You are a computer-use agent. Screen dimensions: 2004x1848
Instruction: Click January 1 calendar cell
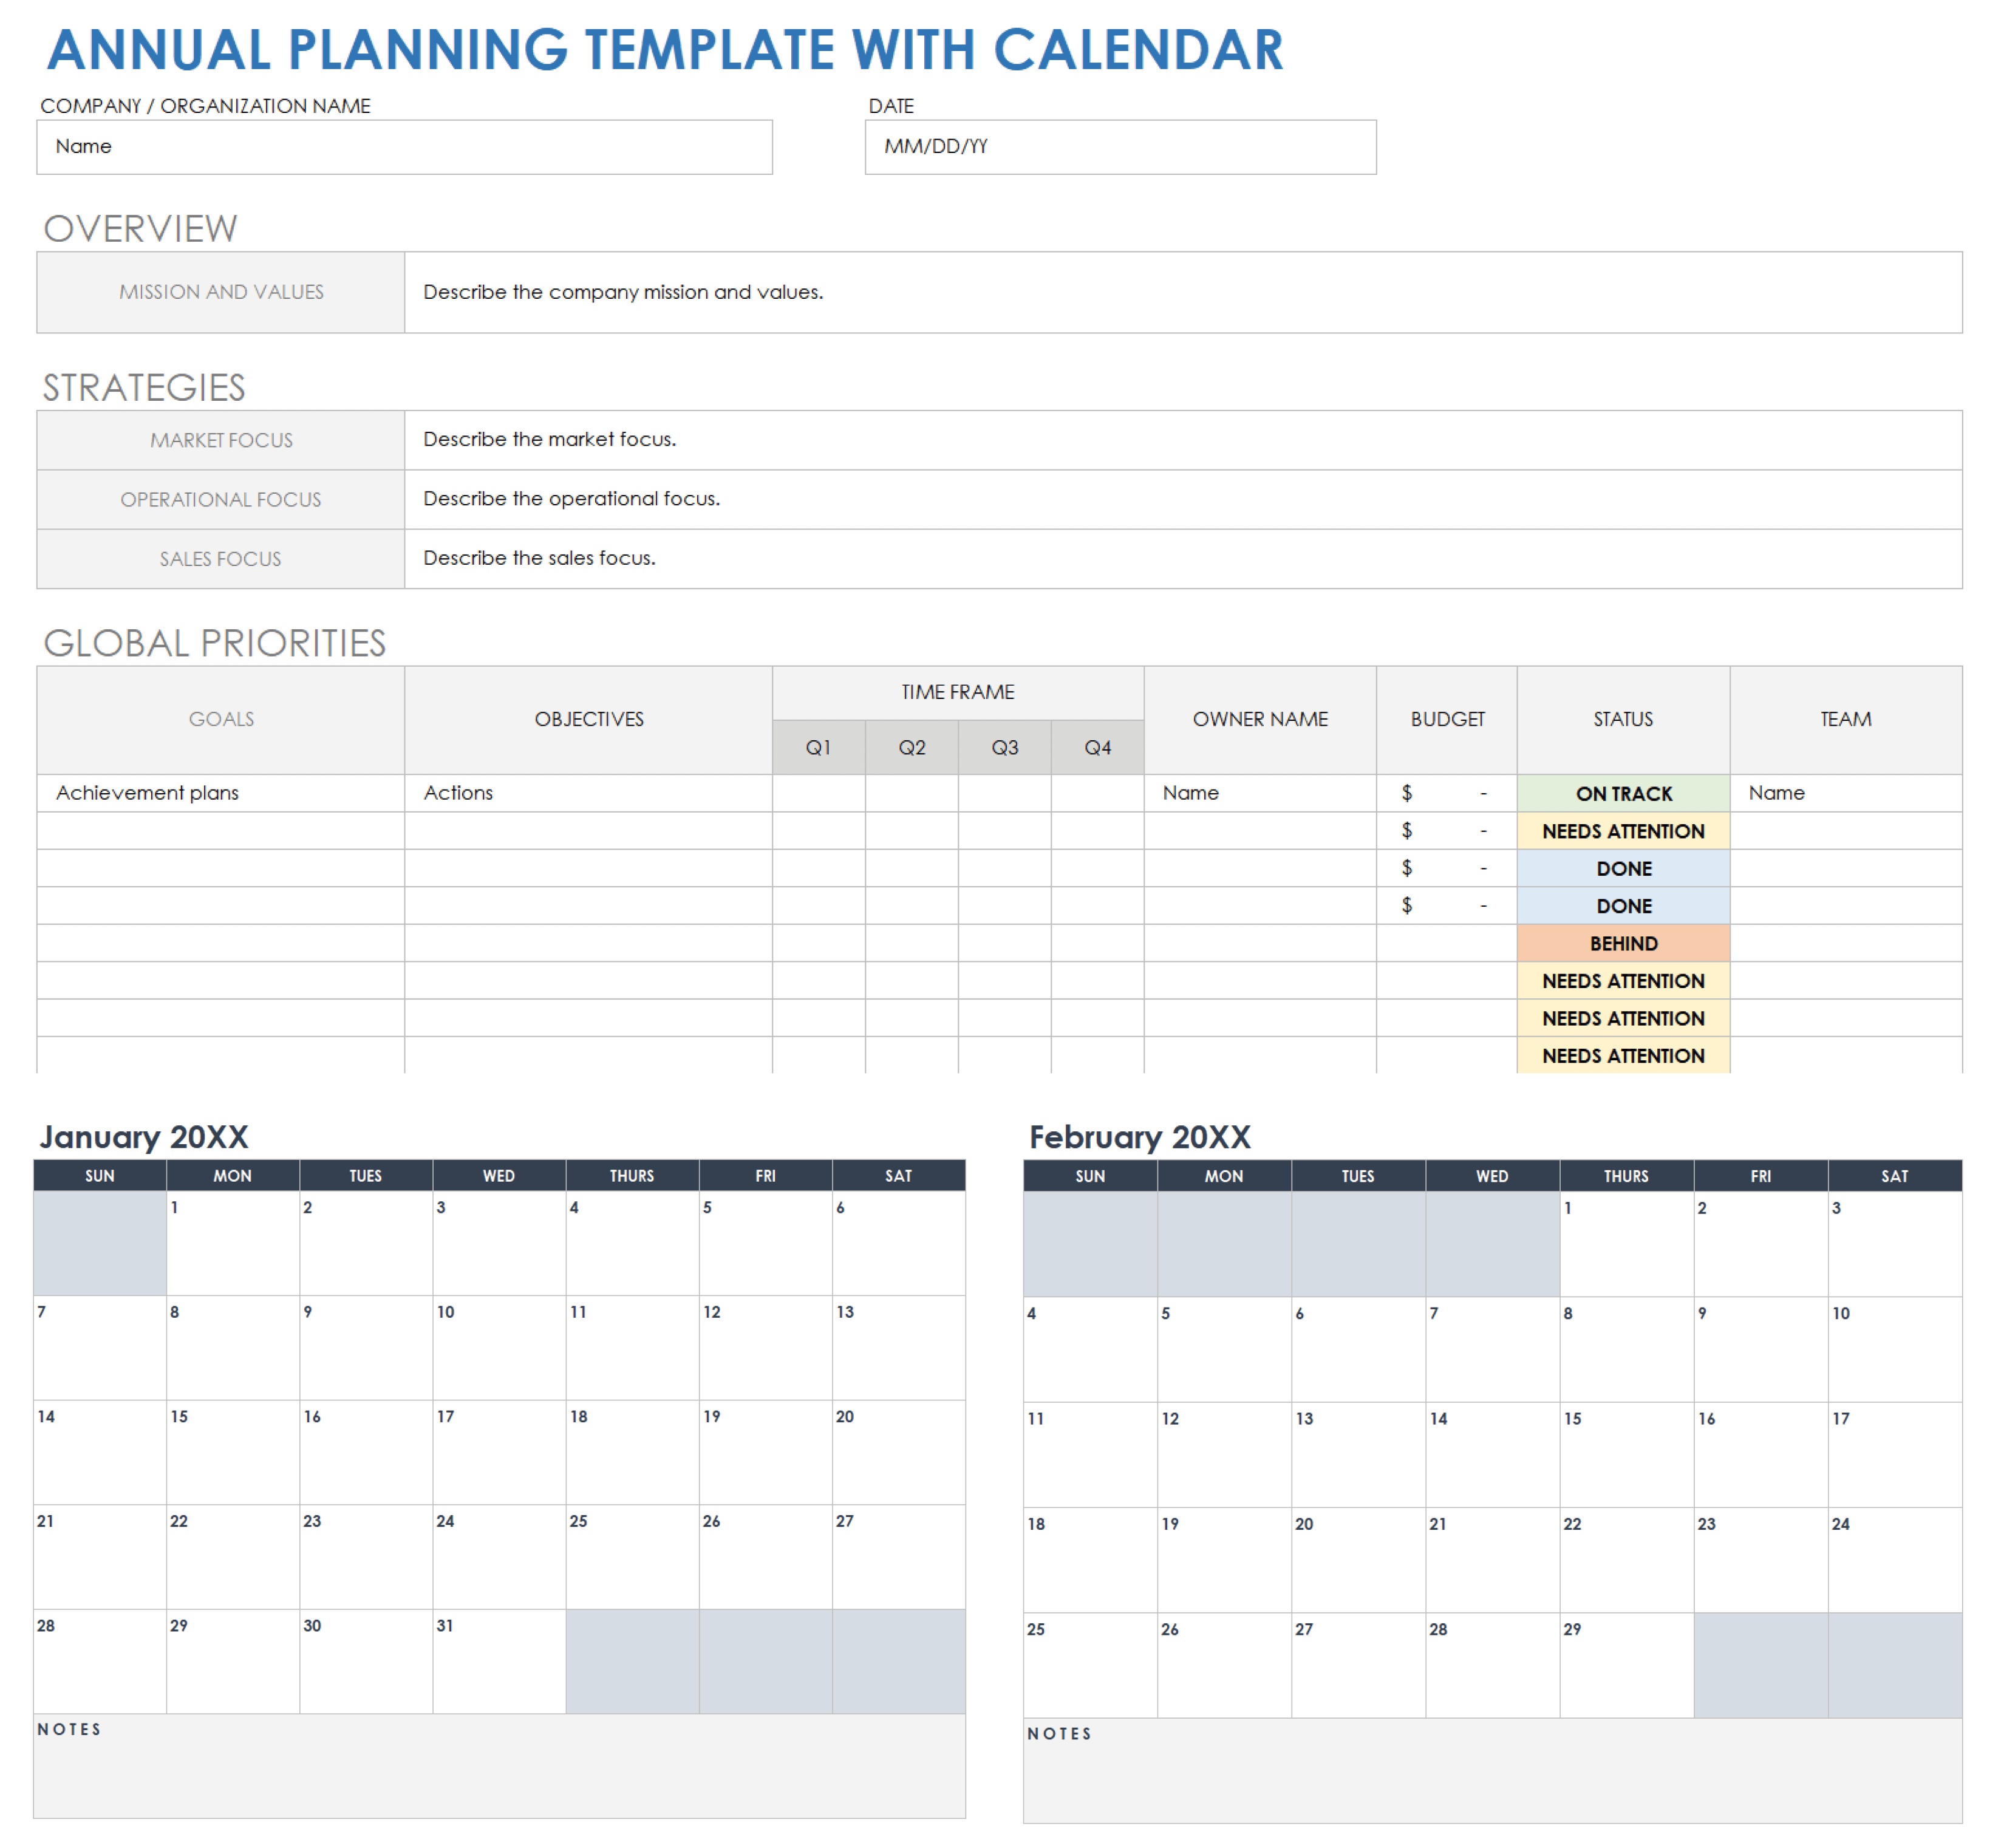click(x=233, y=1243)
